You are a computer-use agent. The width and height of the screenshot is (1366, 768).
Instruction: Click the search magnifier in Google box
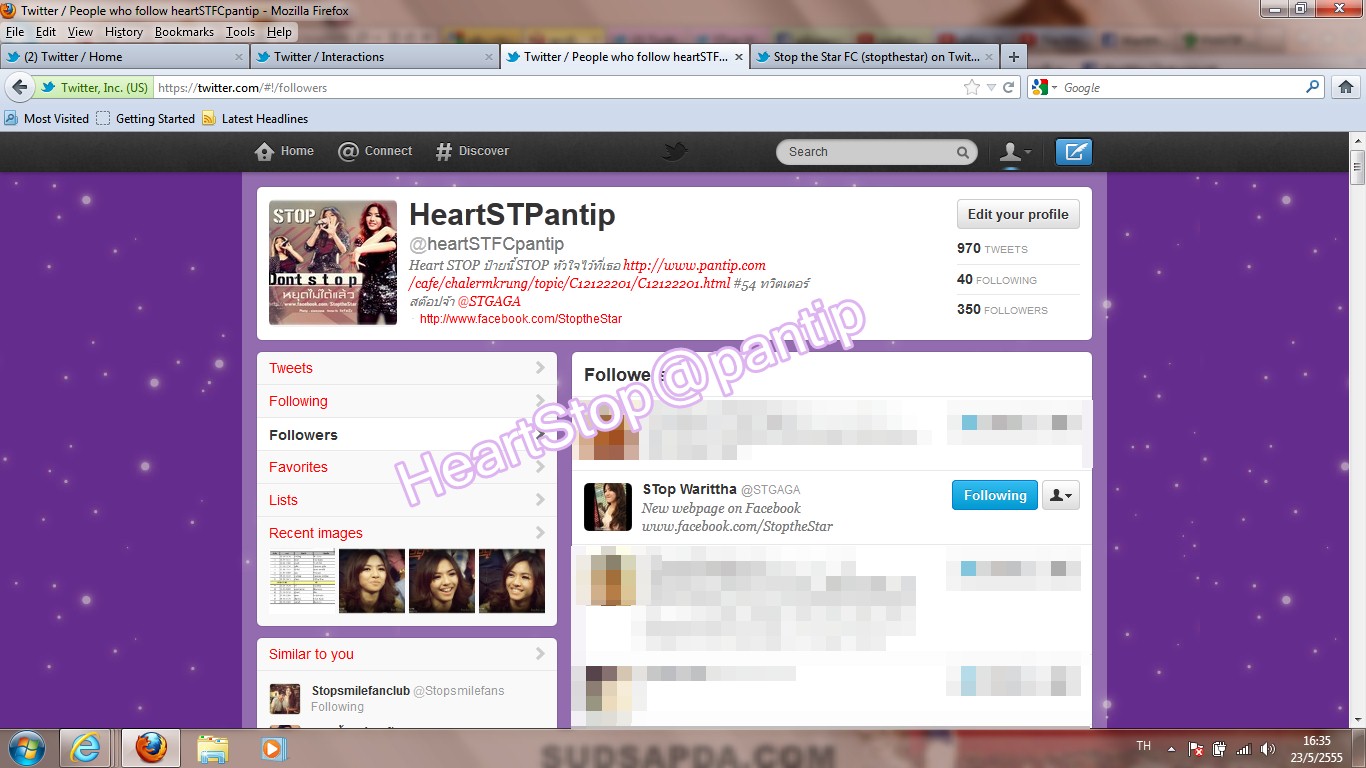coord(1313,87)
